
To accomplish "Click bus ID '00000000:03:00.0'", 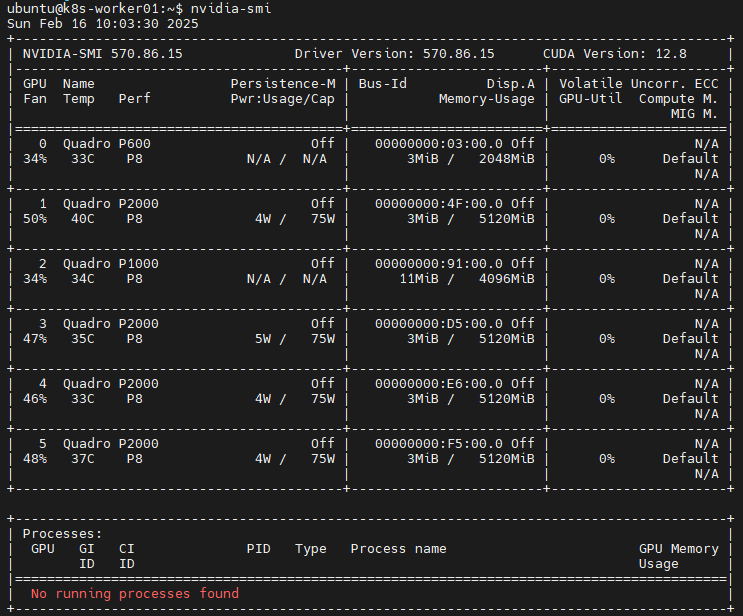I will click(x=439, y=144).
